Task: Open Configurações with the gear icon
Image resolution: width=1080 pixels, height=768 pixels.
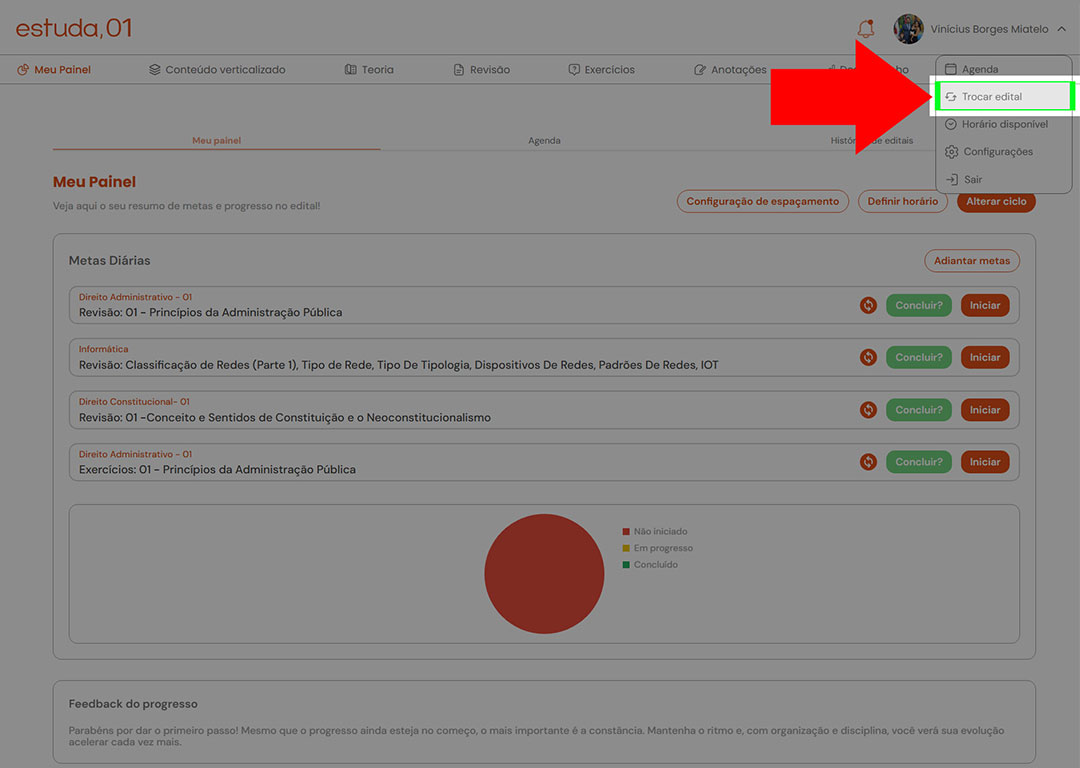Action: [x=952, y=152]
